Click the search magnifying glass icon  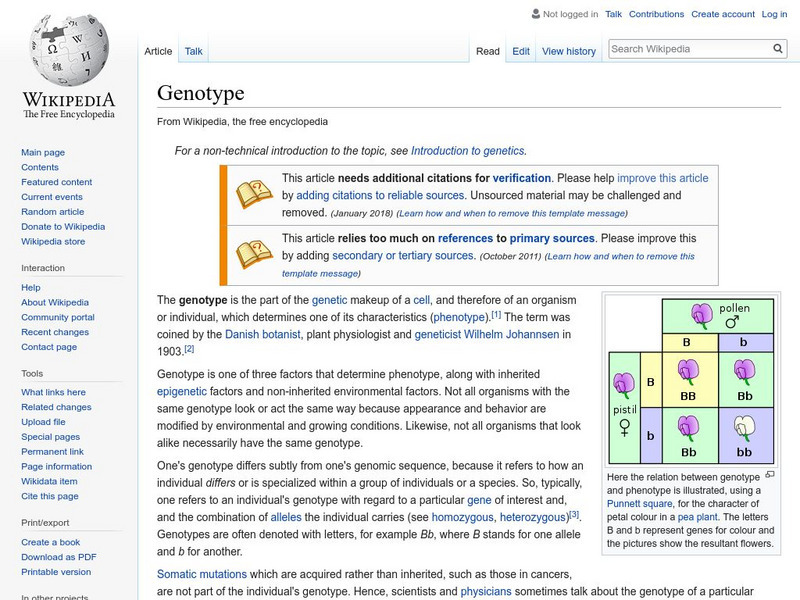(x=778, y=48)
